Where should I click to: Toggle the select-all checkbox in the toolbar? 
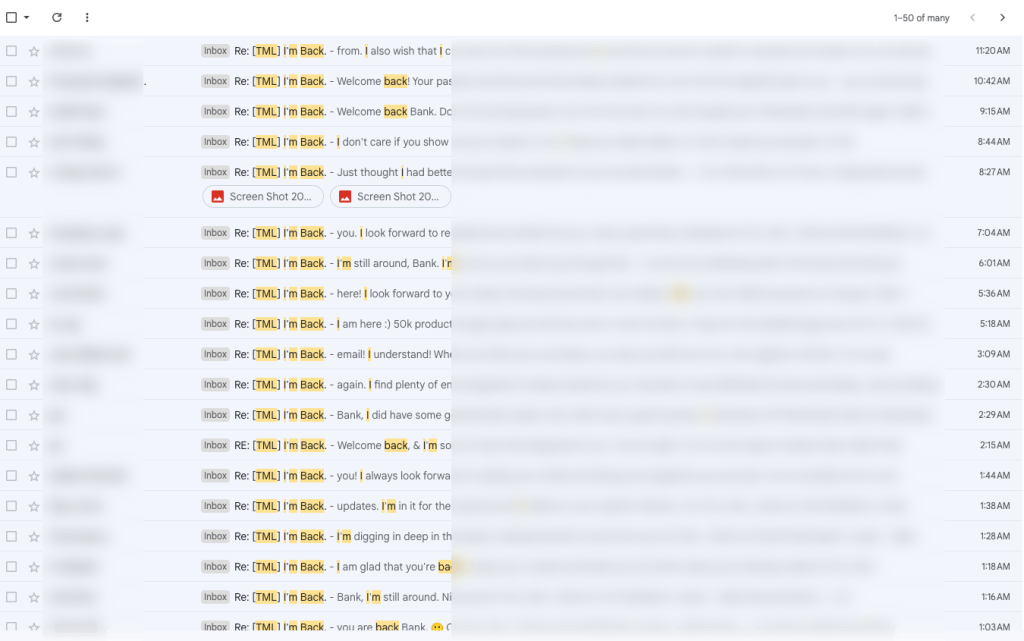12,18
